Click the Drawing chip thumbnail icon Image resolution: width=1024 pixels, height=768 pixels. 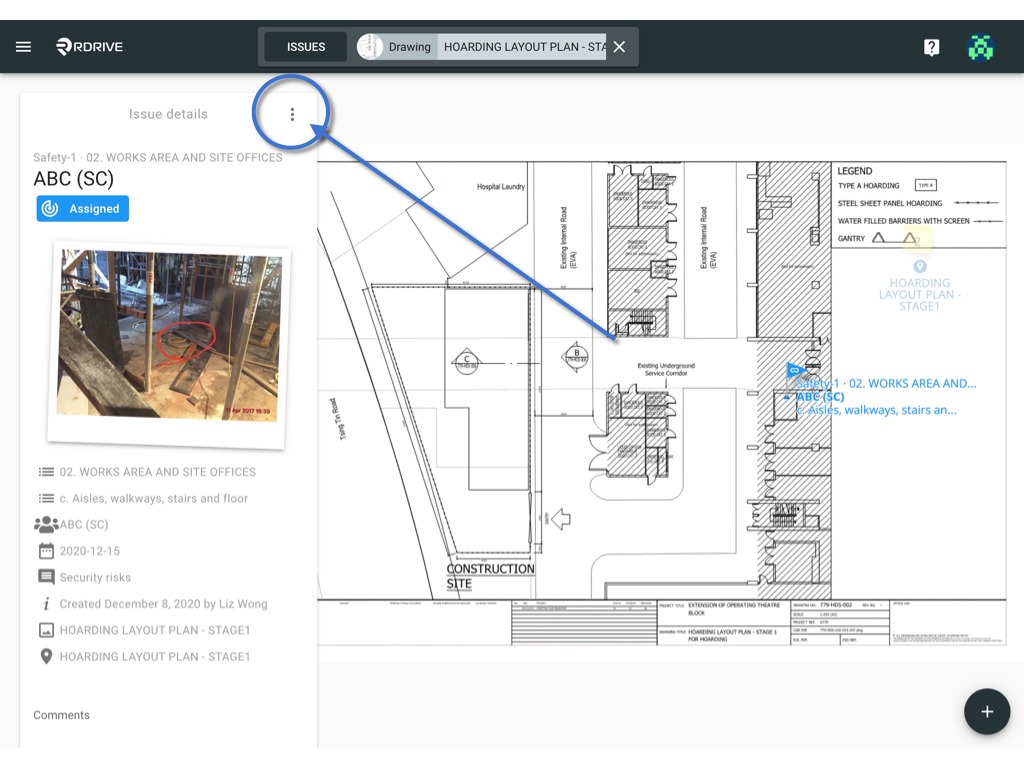click(x=370, y=47)
